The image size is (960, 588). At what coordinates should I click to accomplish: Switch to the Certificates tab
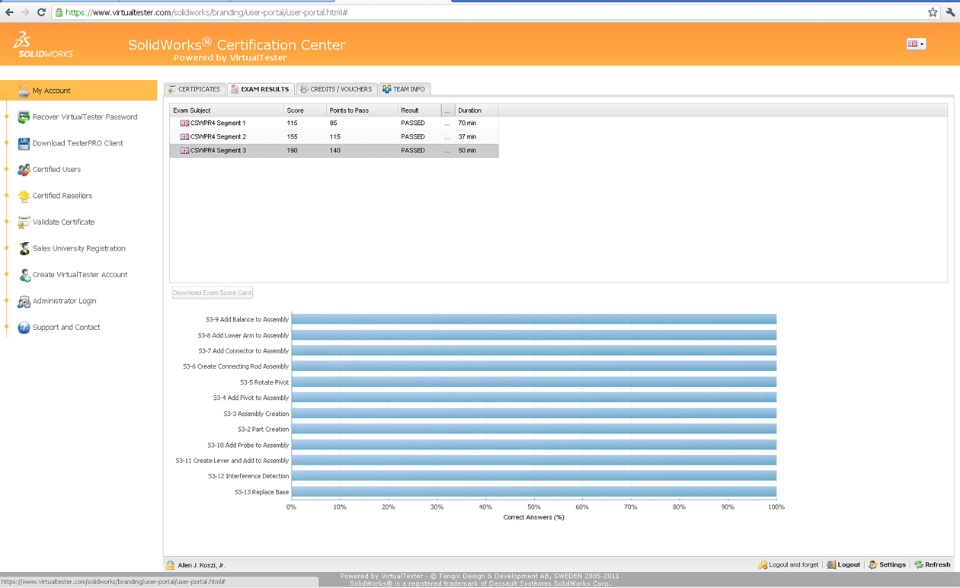pyautogui.click(x=195, y=89)
